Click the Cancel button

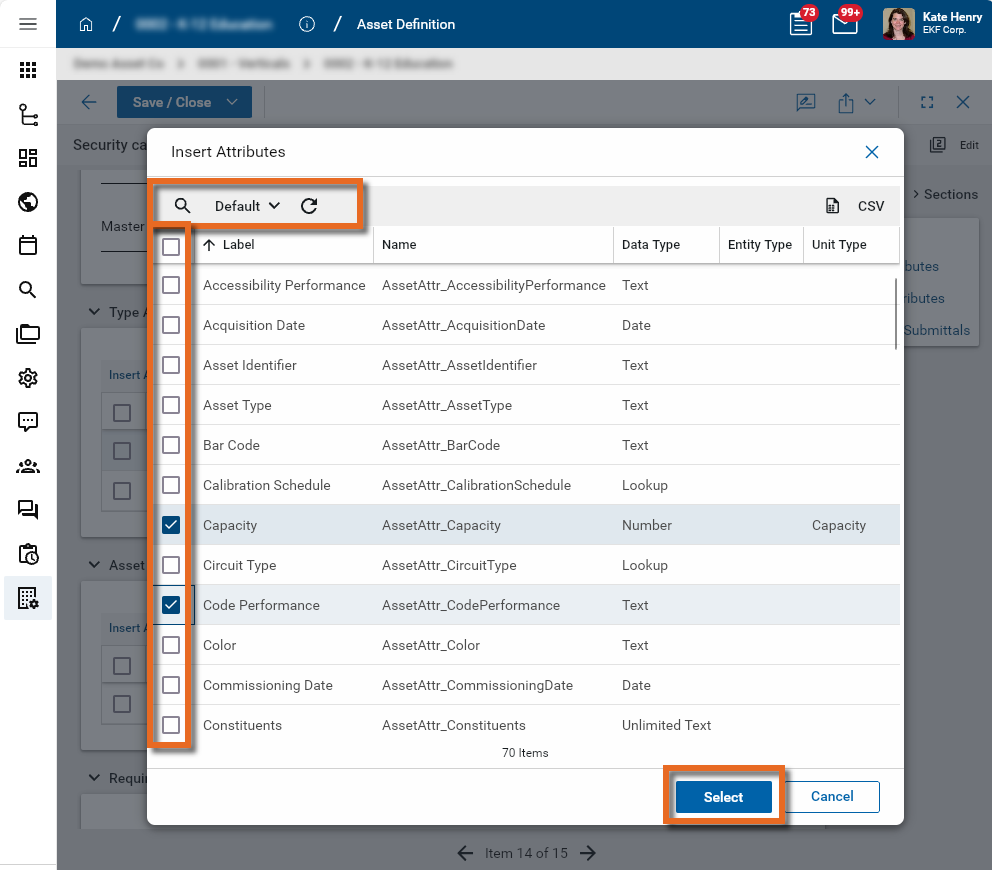[832, 797]
